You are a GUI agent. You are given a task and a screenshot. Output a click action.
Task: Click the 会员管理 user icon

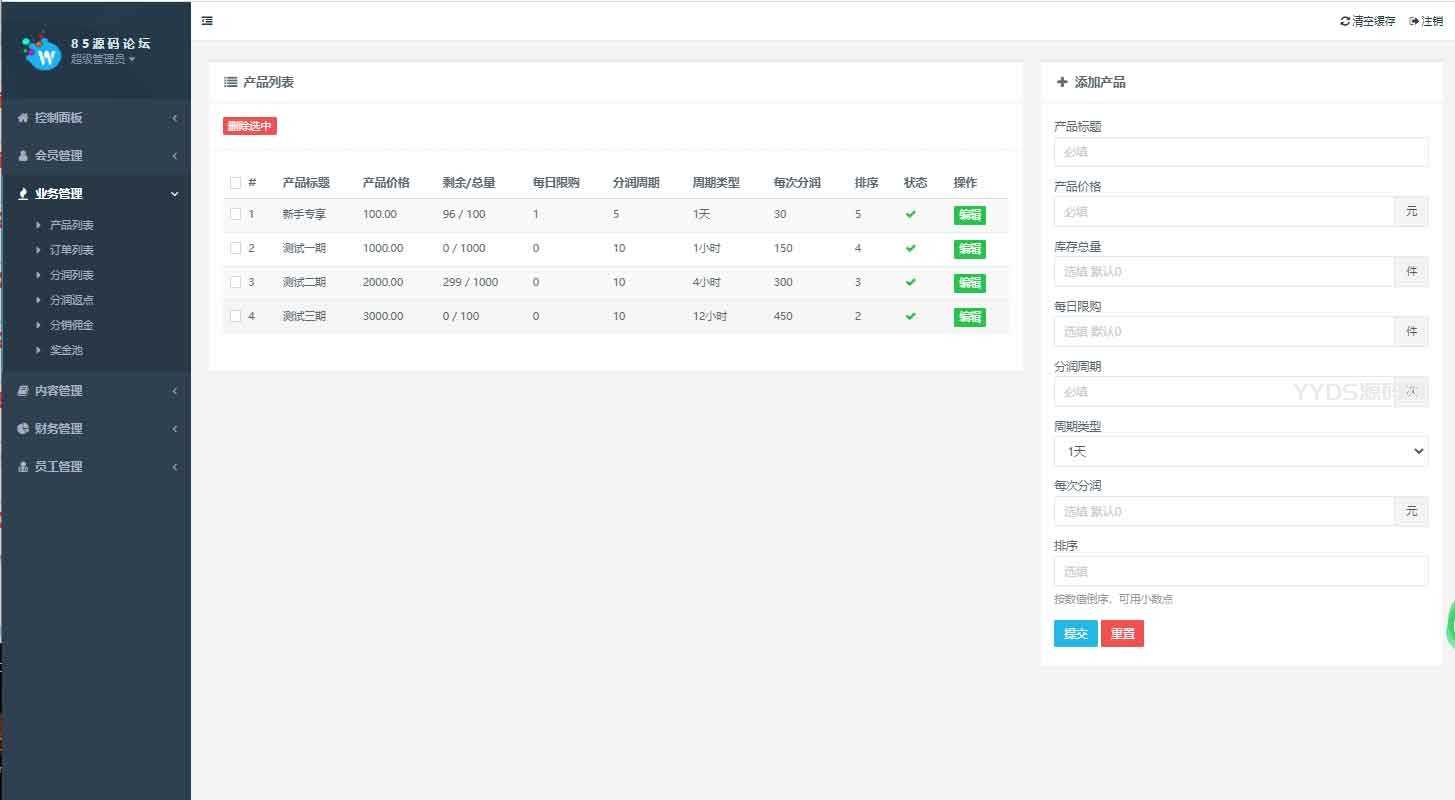(x=23, y=155)
